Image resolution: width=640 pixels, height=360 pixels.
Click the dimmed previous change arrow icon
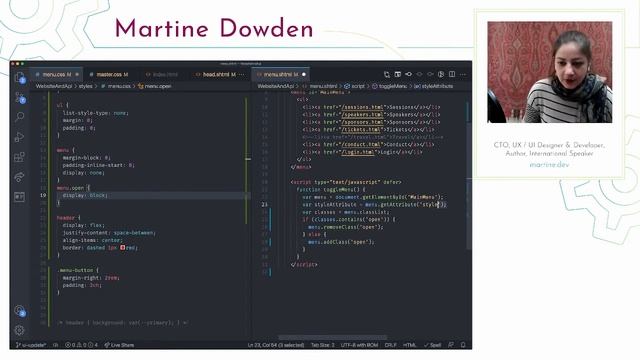[x=419, y=74]
